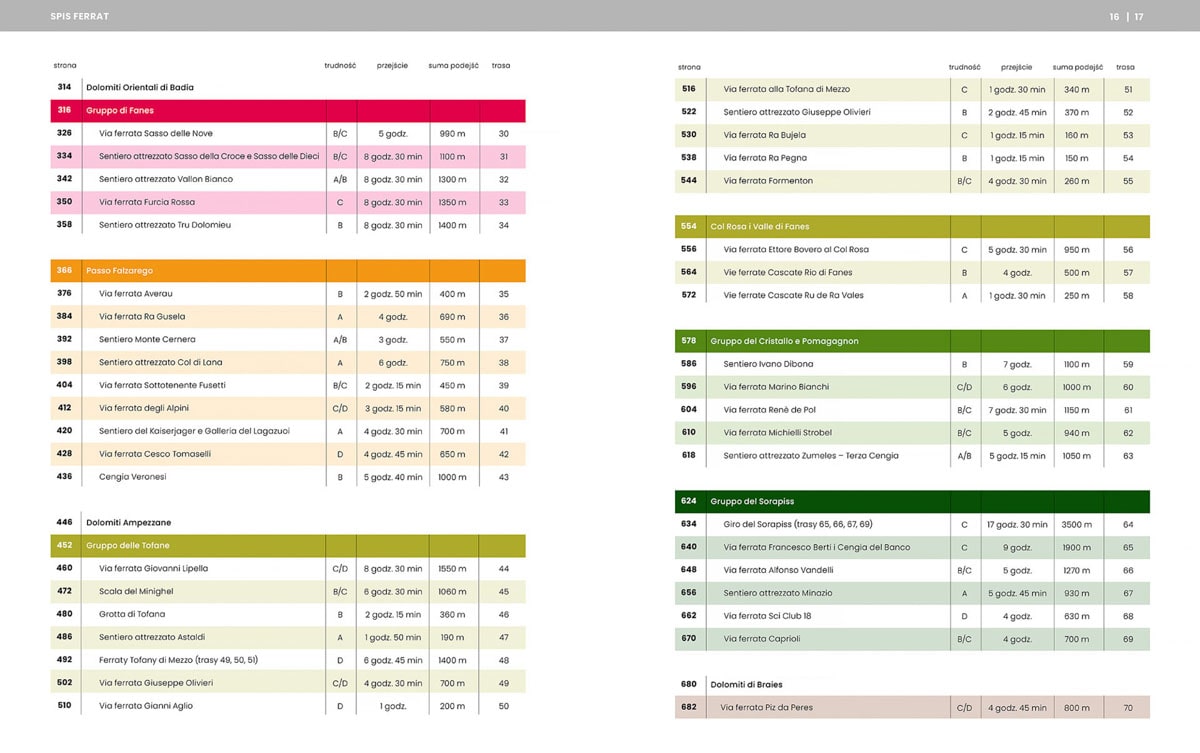Image resolution: width=1200 pixels, height=753 pixels.
Task: Click Via ferrata Piz da Peres row
Action: [x=766, y=707]
